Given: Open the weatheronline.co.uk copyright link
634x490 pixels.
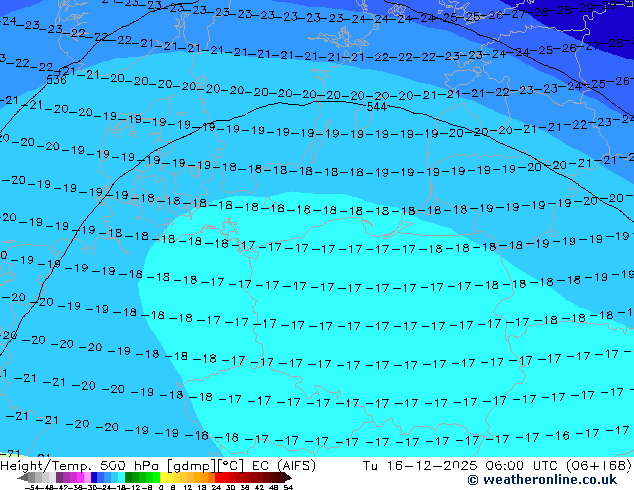Looking at the screenshot, I should click(542, 480).
